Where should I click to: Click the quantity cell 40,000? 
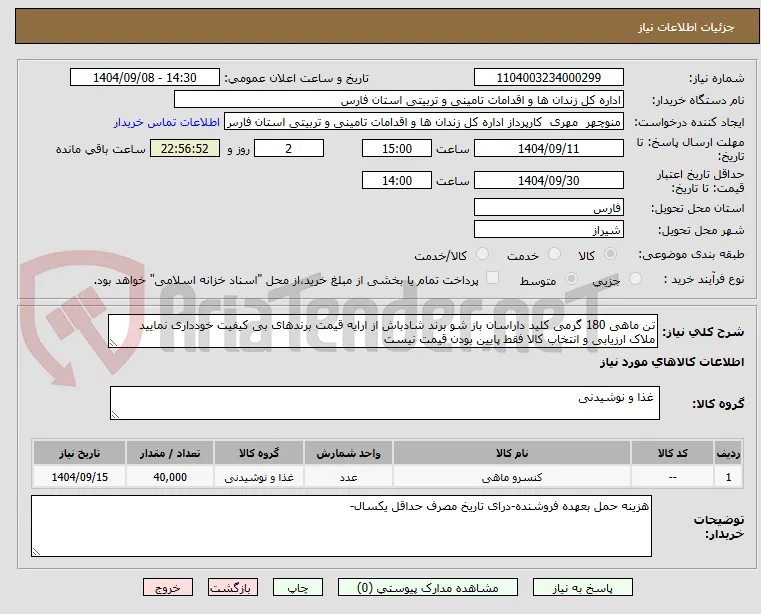click(x=170, y=477)
